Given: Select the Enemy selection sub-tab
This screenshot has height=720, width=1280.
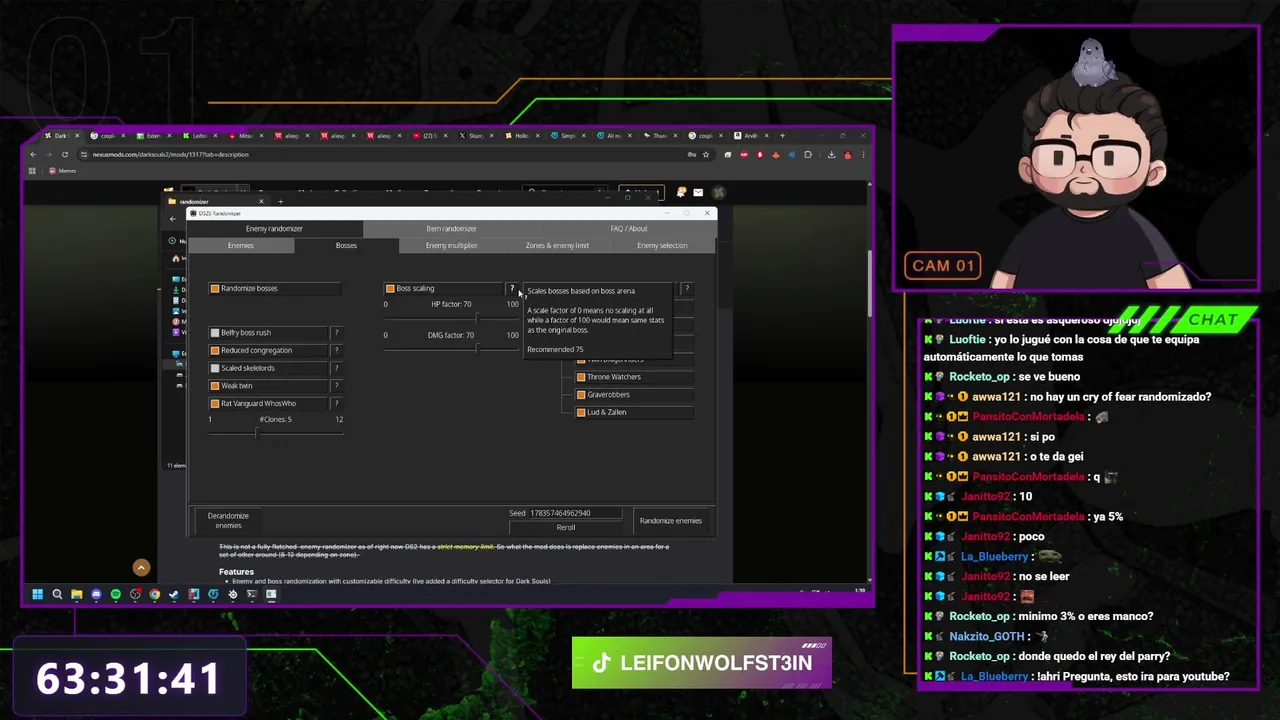Looking at the screenshot, I should [662, 245].
